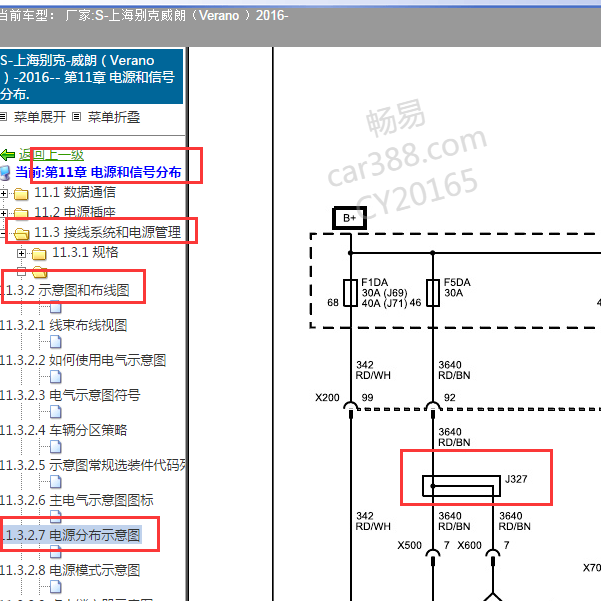Click the blue chapter title banner
Image resolution: width=601 pixels, height=601 pixels.
(91, 77)
